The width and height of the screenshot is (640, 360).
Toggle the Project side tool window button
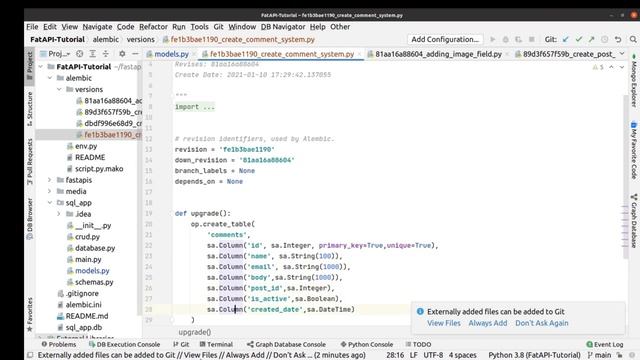click(29, 67)
